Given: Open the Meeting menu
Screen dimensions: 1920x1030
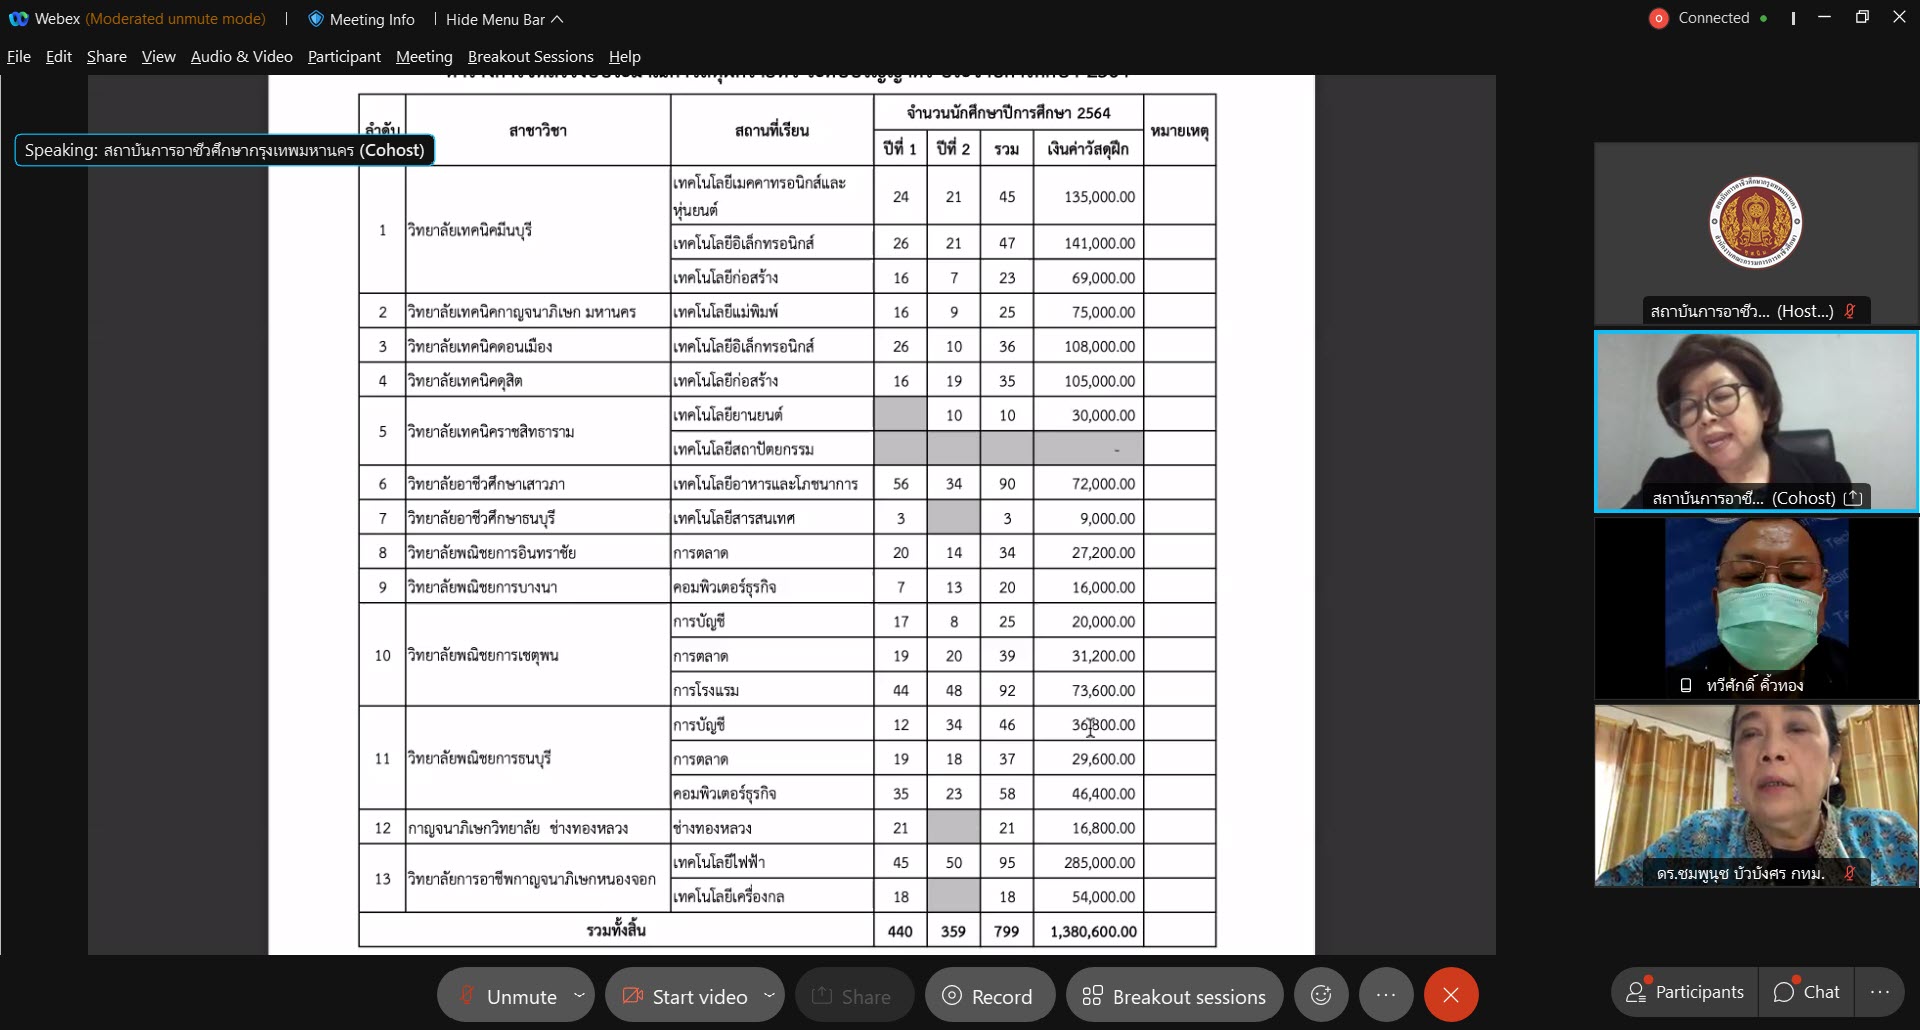Looking at the screenshot, I should 424,56.
